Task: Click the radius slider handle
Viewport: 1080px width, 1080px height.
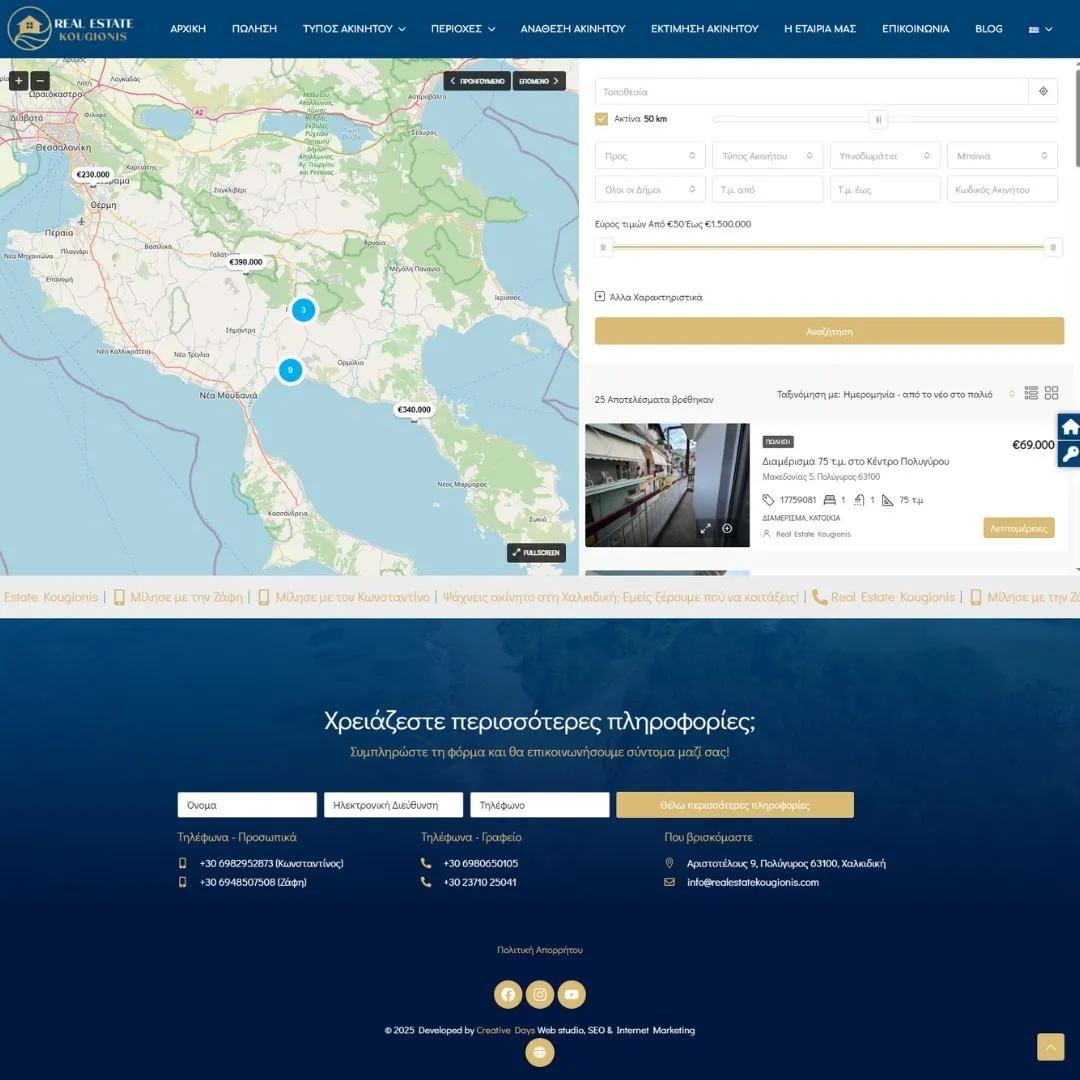Action: [x=878, y=120]
